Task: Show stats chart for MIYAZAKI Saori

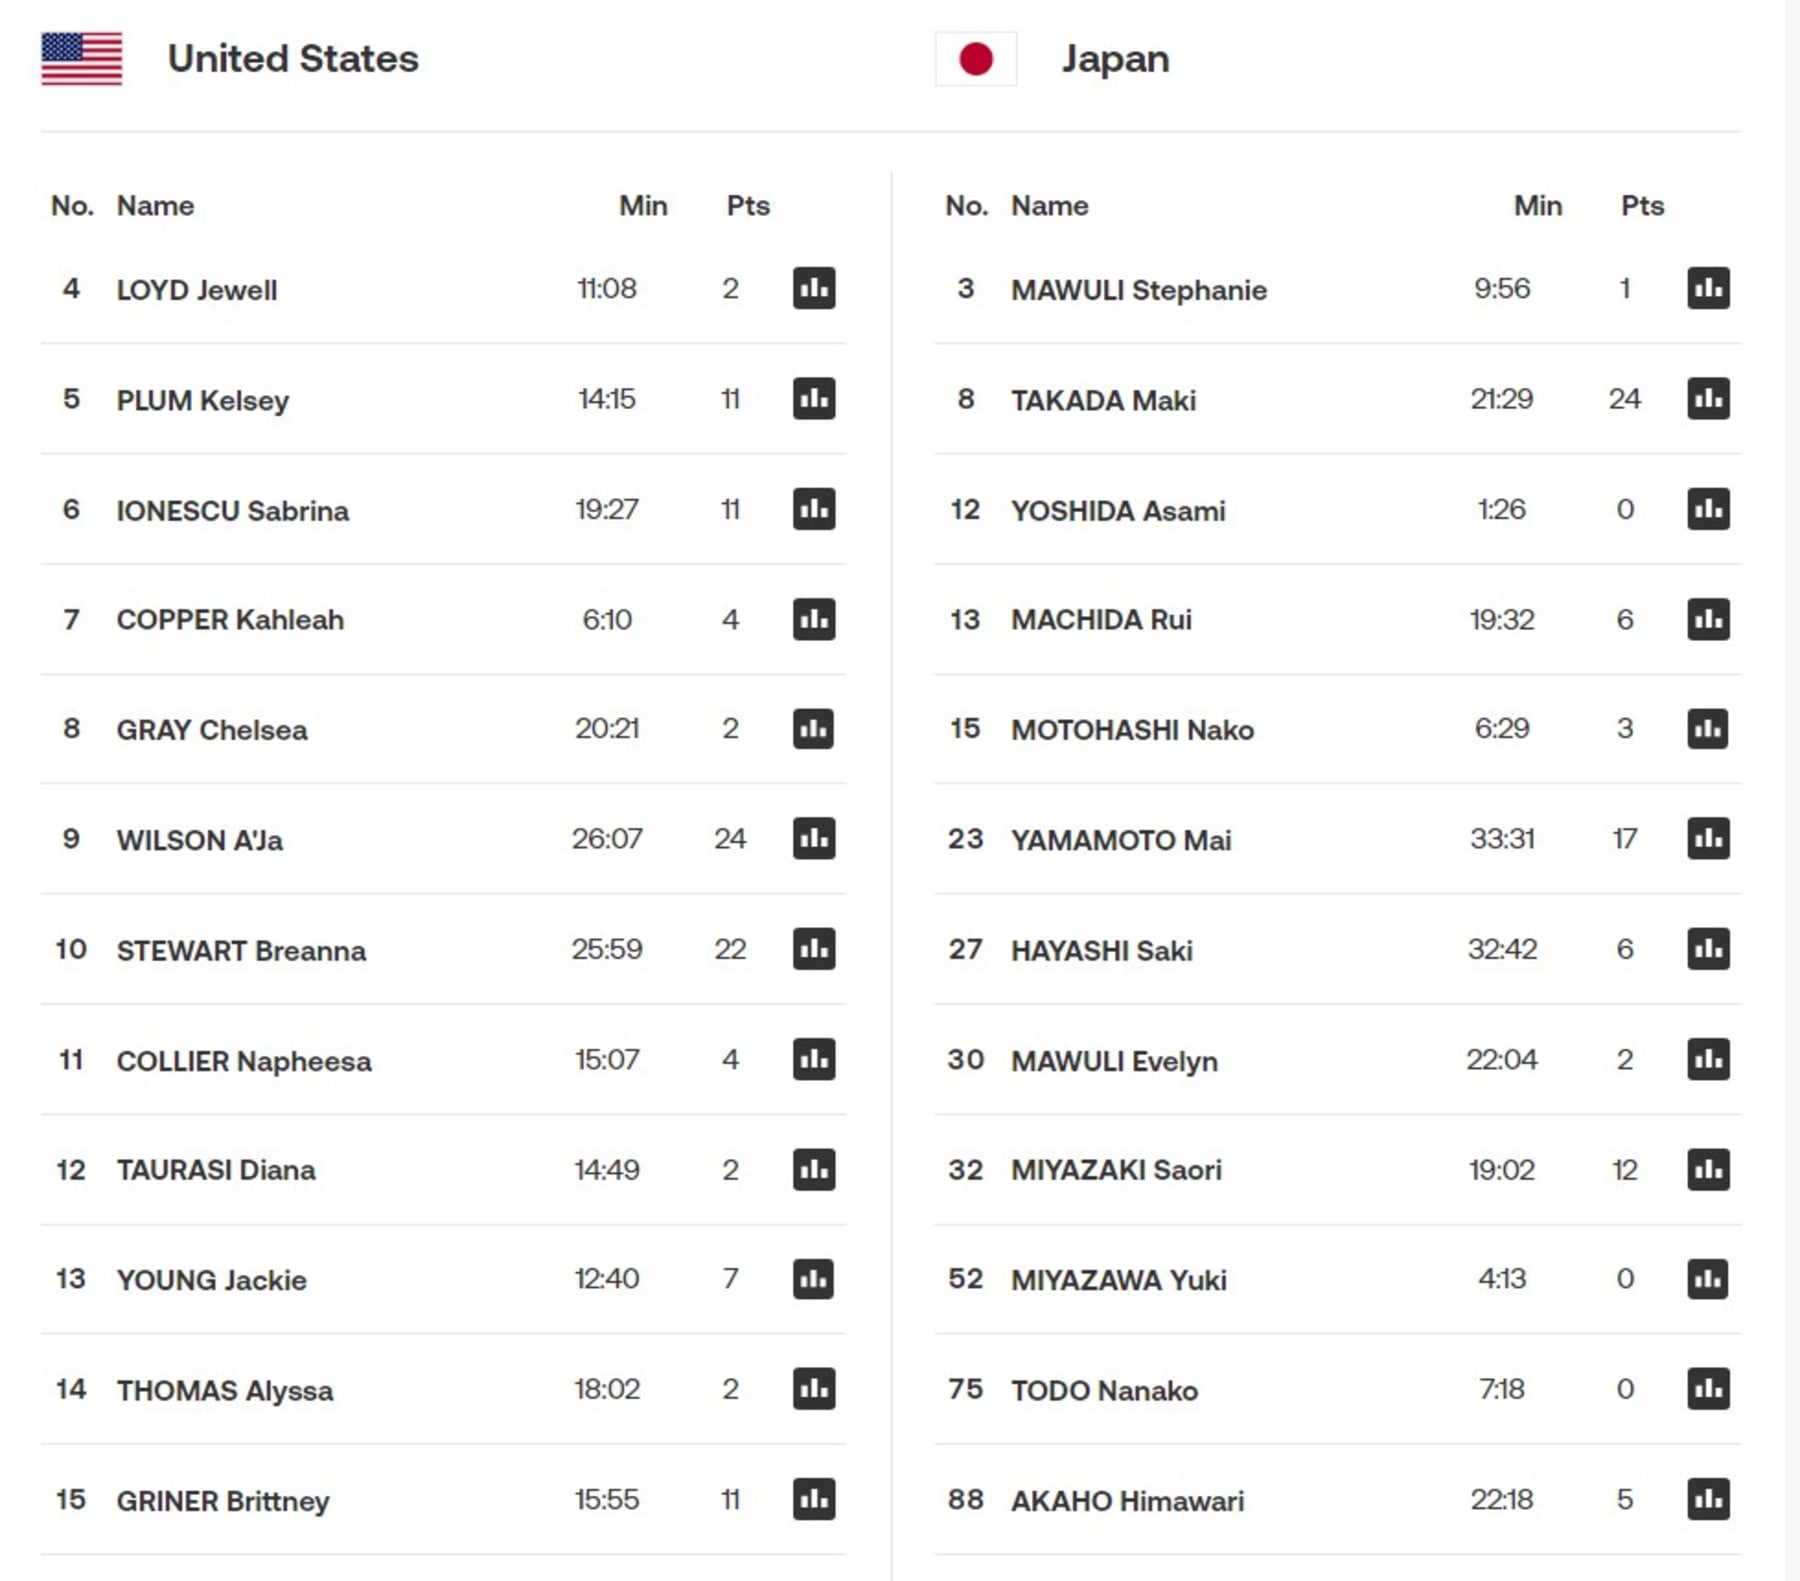Action: click(1708, 1169)
